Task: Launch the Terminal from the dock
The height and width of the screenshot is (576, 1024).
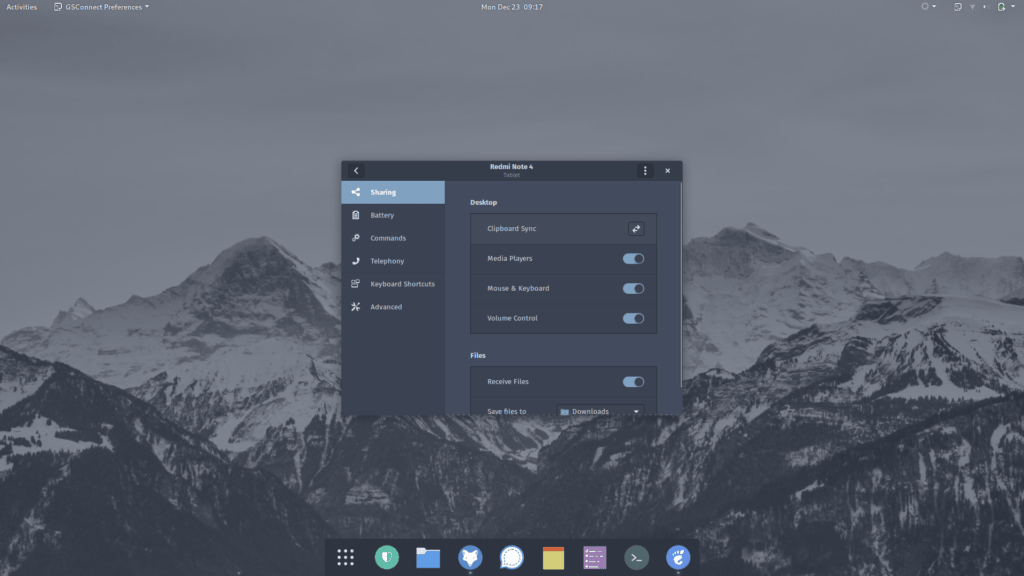Action: tap(637, 558)
